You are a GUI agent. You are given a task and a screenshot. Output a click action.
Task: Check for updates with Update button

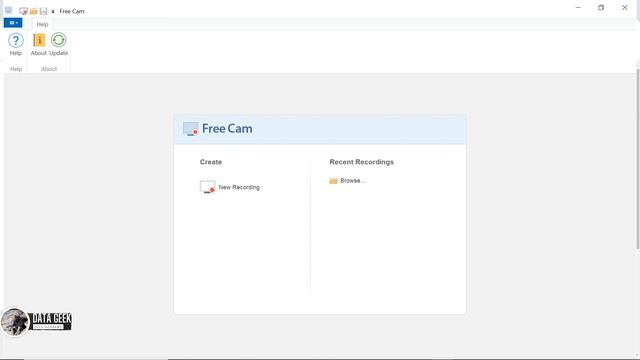point(58,44)
